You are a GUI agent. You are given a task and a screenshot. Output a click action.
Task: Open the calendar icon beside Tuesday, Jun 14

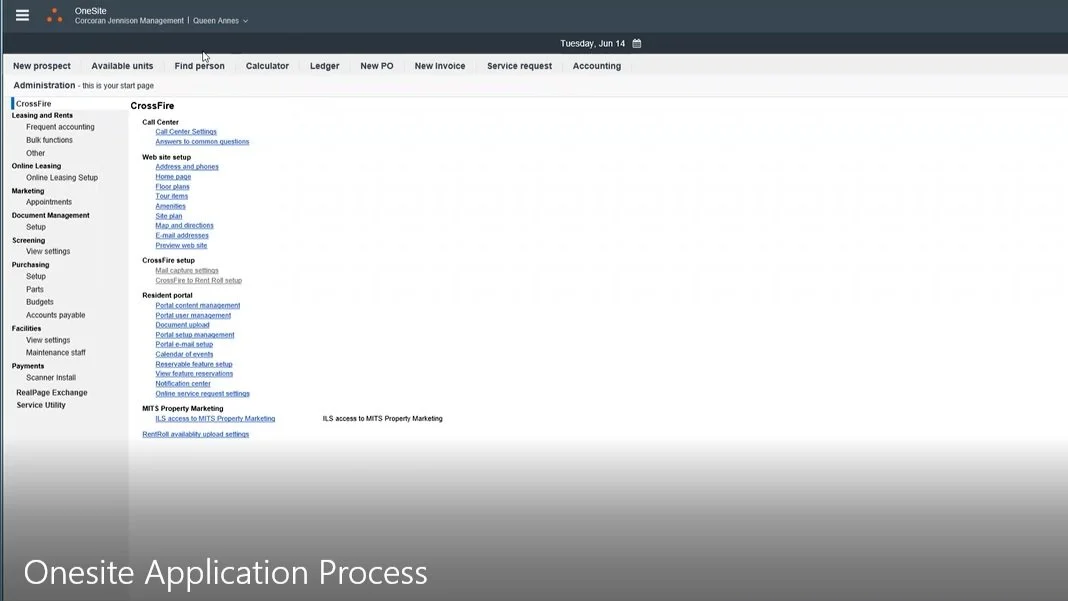pos(637,44)
